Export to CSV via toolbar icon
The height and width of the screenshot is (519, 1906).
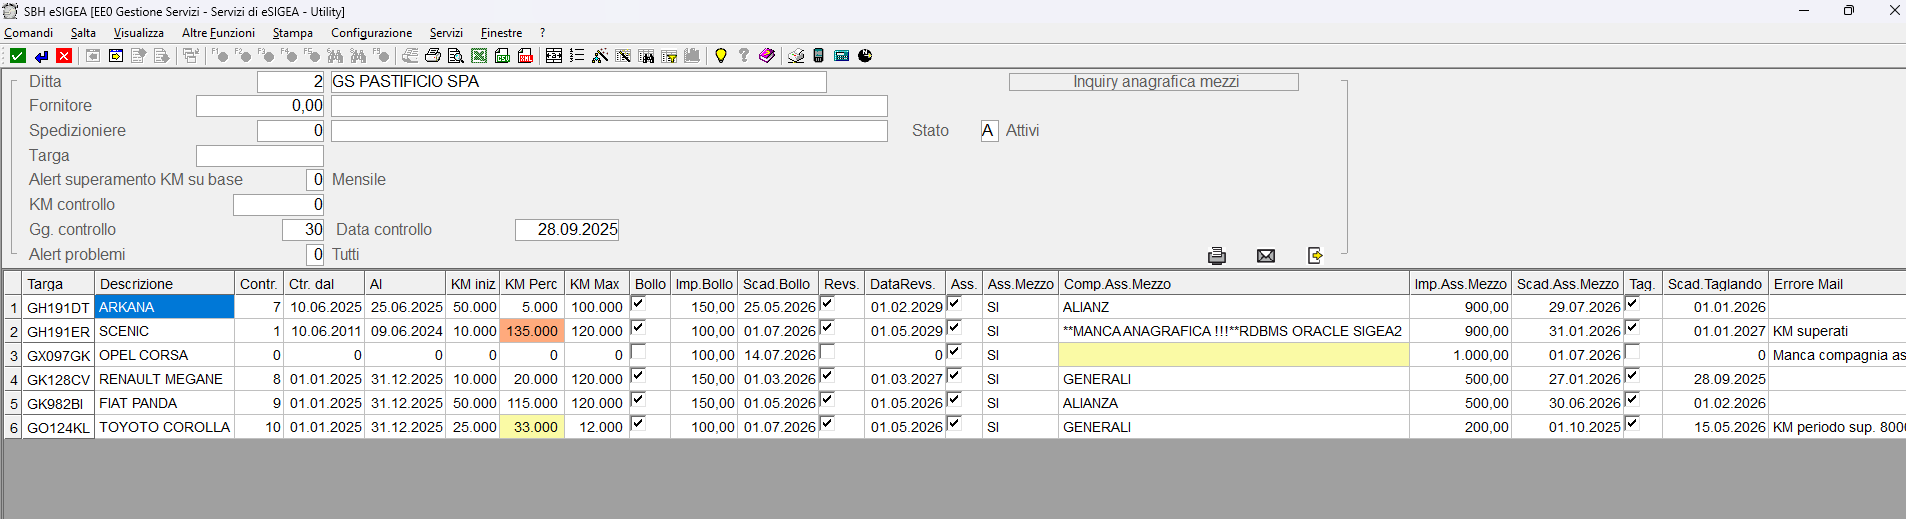click(502, 56)
